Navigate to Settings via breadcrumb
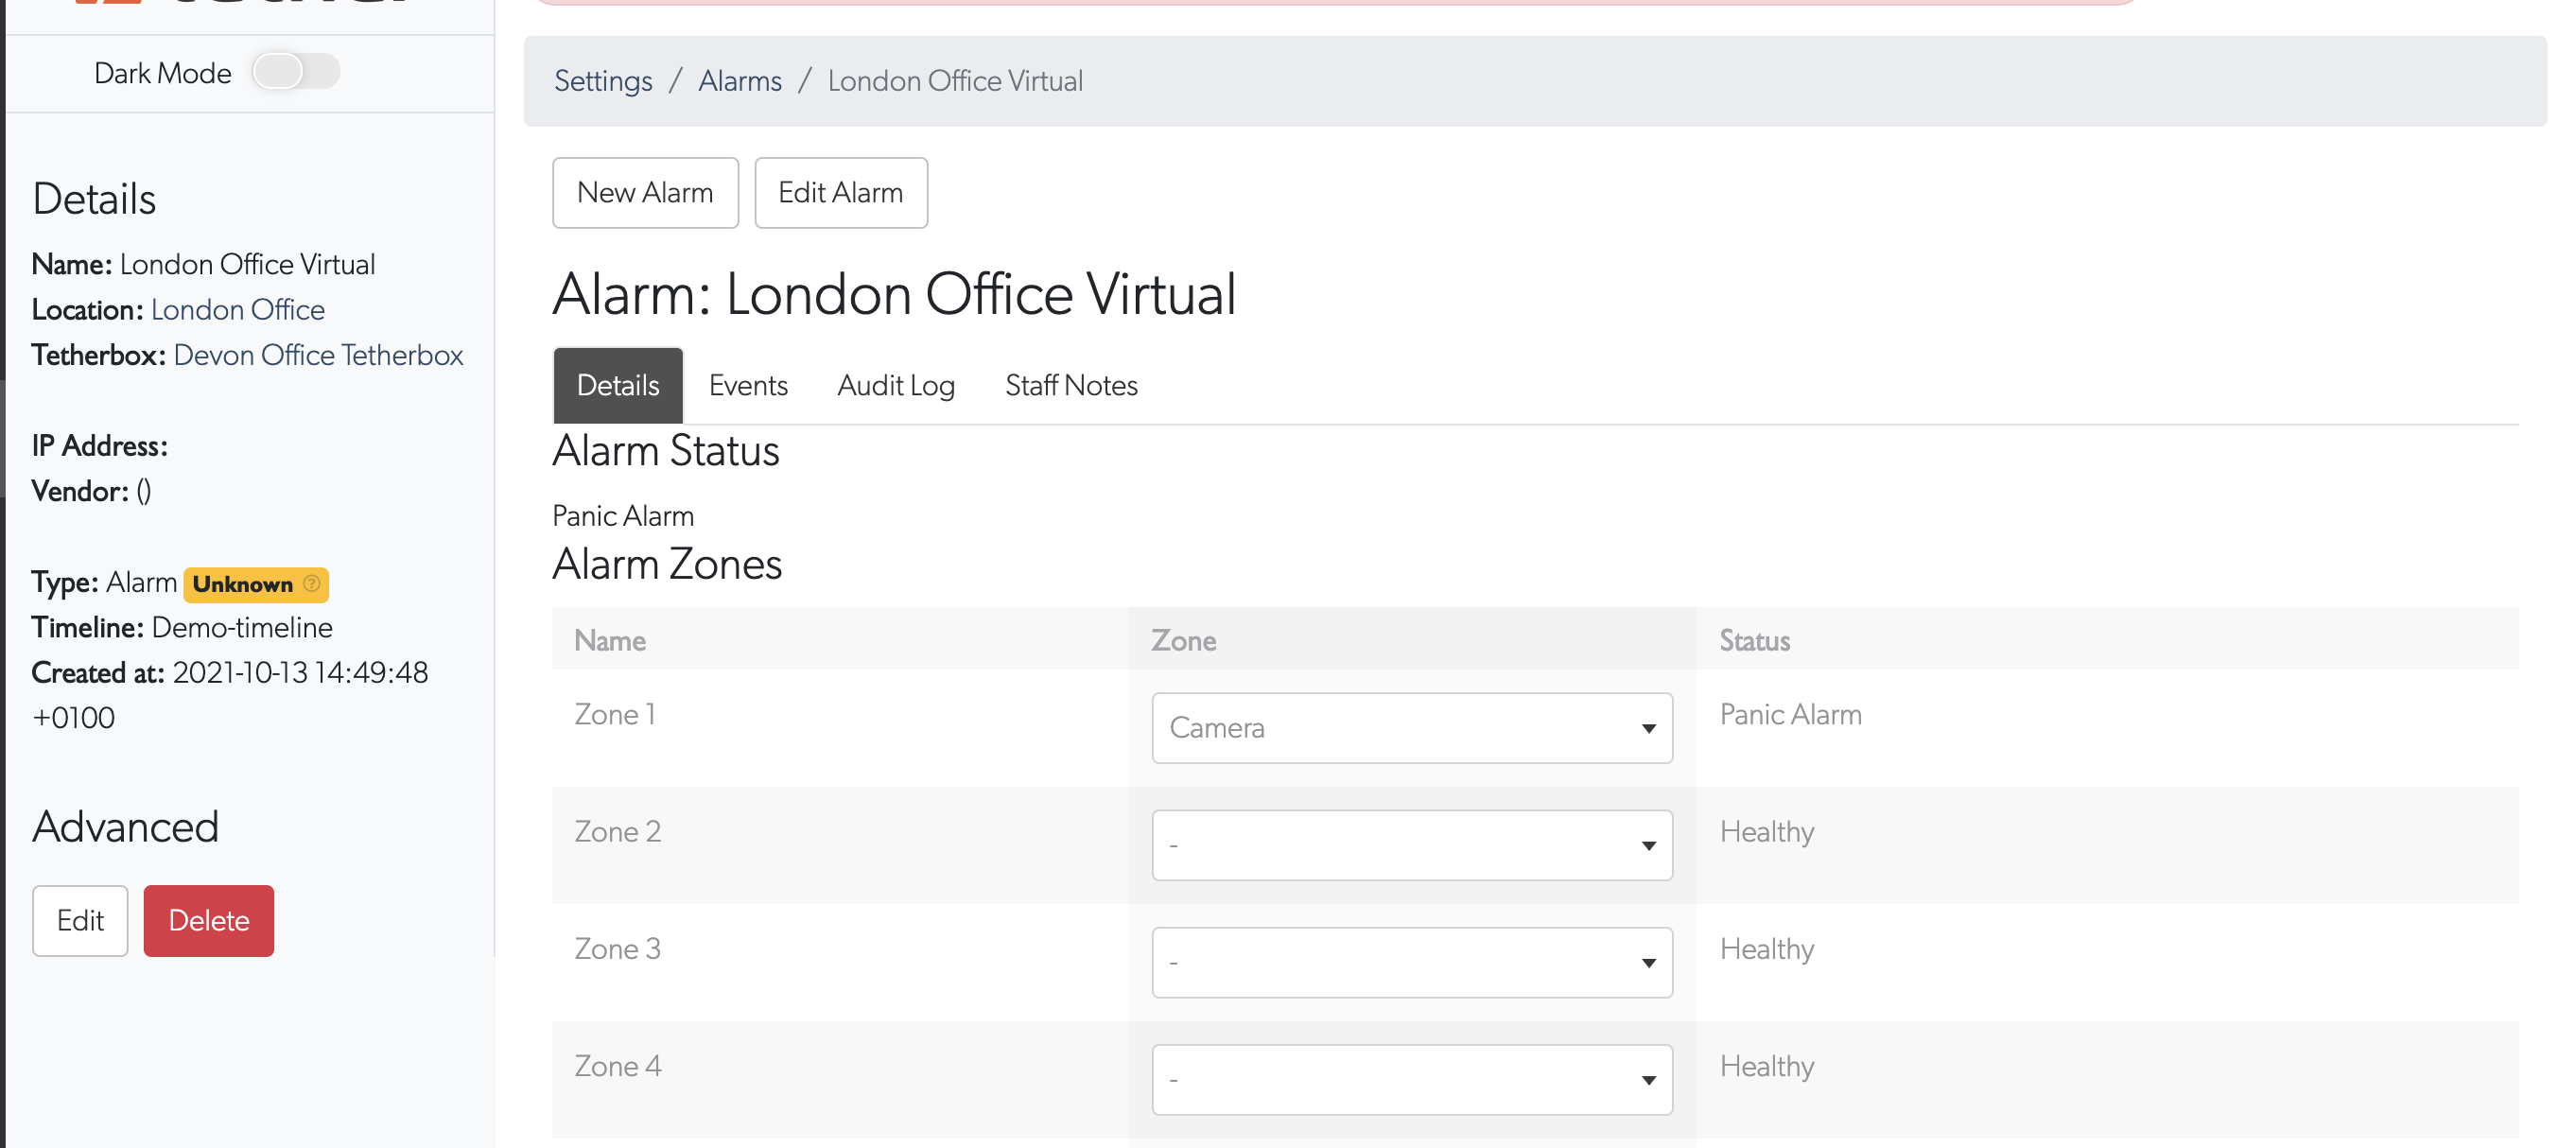The image size is (2576, 1148). tap(603, 81)
